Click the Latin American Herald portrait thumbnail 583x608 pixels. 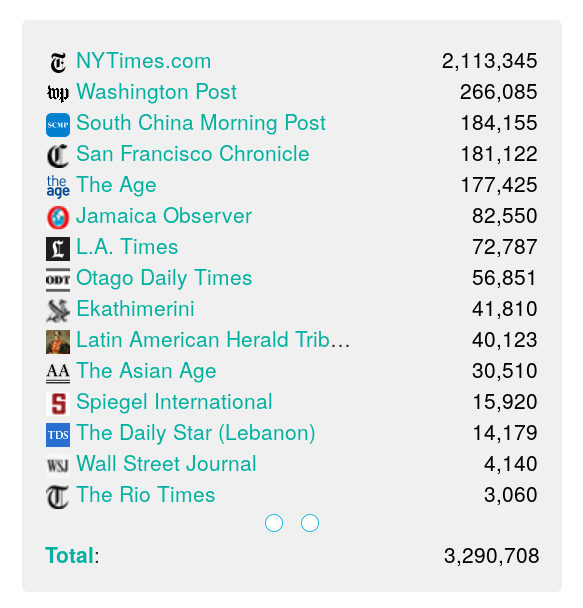tap(58, 342)
